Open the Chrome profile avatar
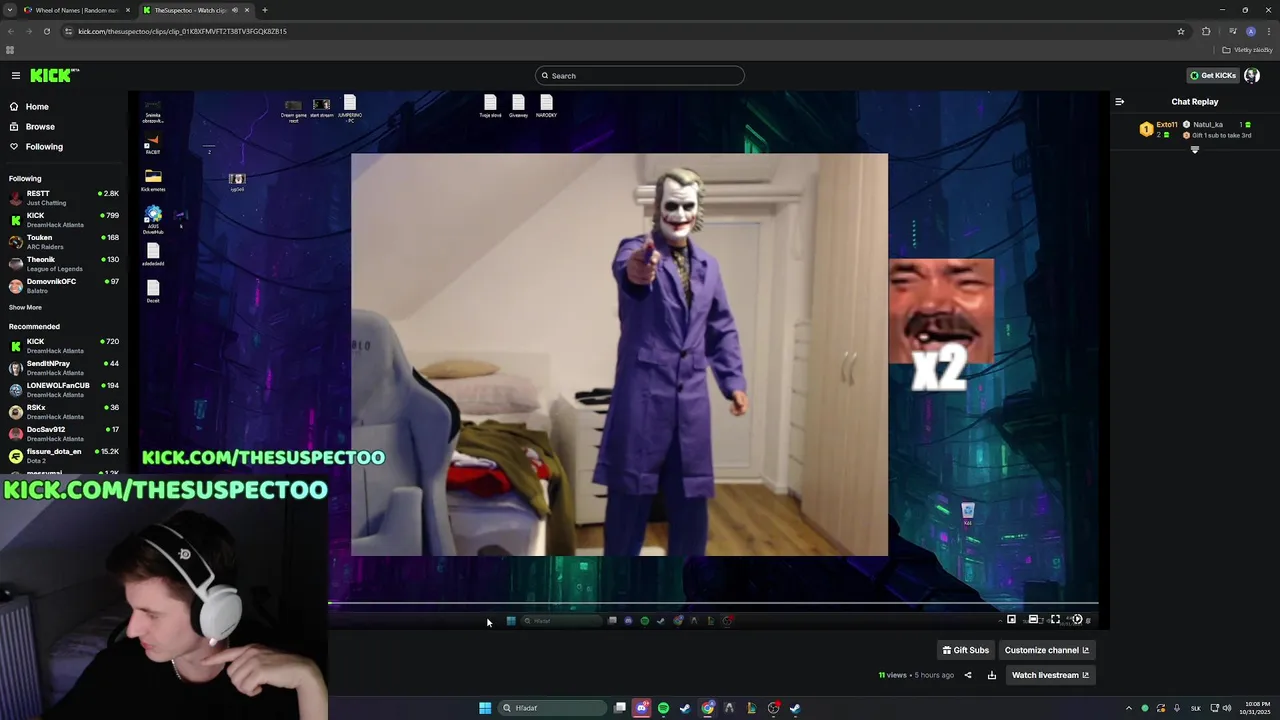The width and height of the screenshot is (1280, 720). pos(1251,31)
